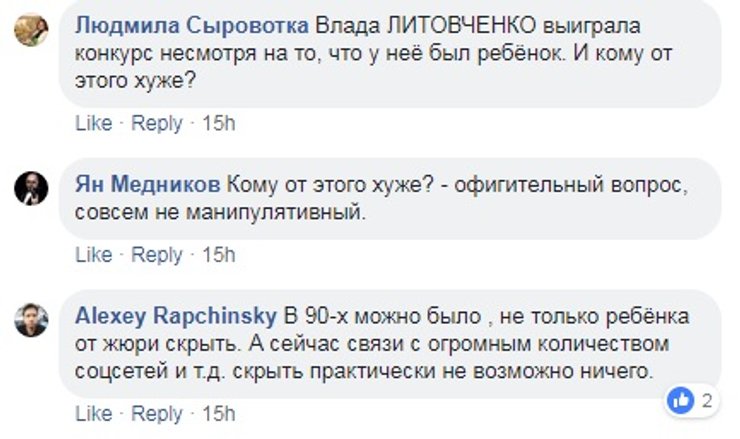This screenshot has height=439, width=740.
Task: Click the 15h timestamp under Ян Медников's comment
Action: pyautogui.click(x=217, y=255)
